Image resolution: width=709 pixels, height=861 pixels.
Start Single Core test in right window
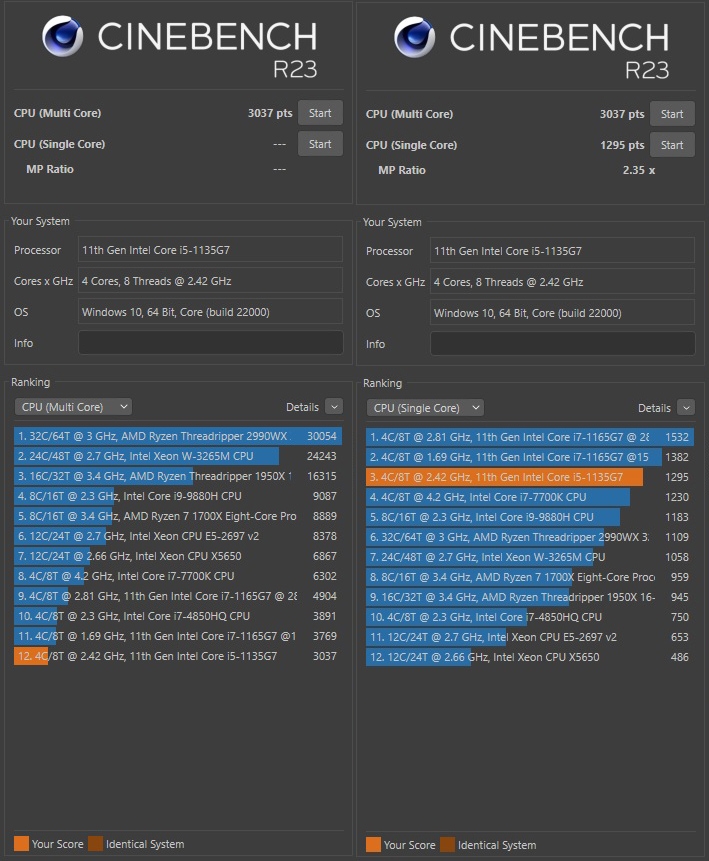point(672,145)
